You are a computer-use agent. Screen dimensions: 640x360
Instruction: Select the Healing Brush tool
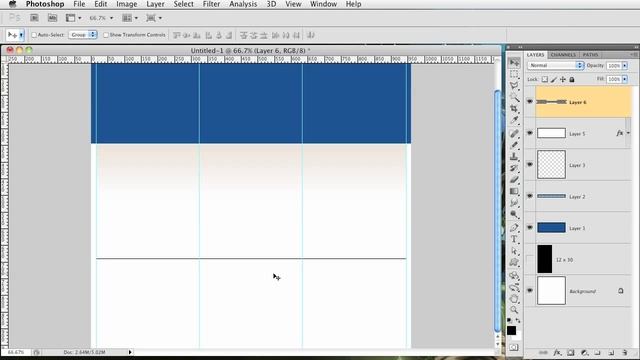[x=514, y=133]
